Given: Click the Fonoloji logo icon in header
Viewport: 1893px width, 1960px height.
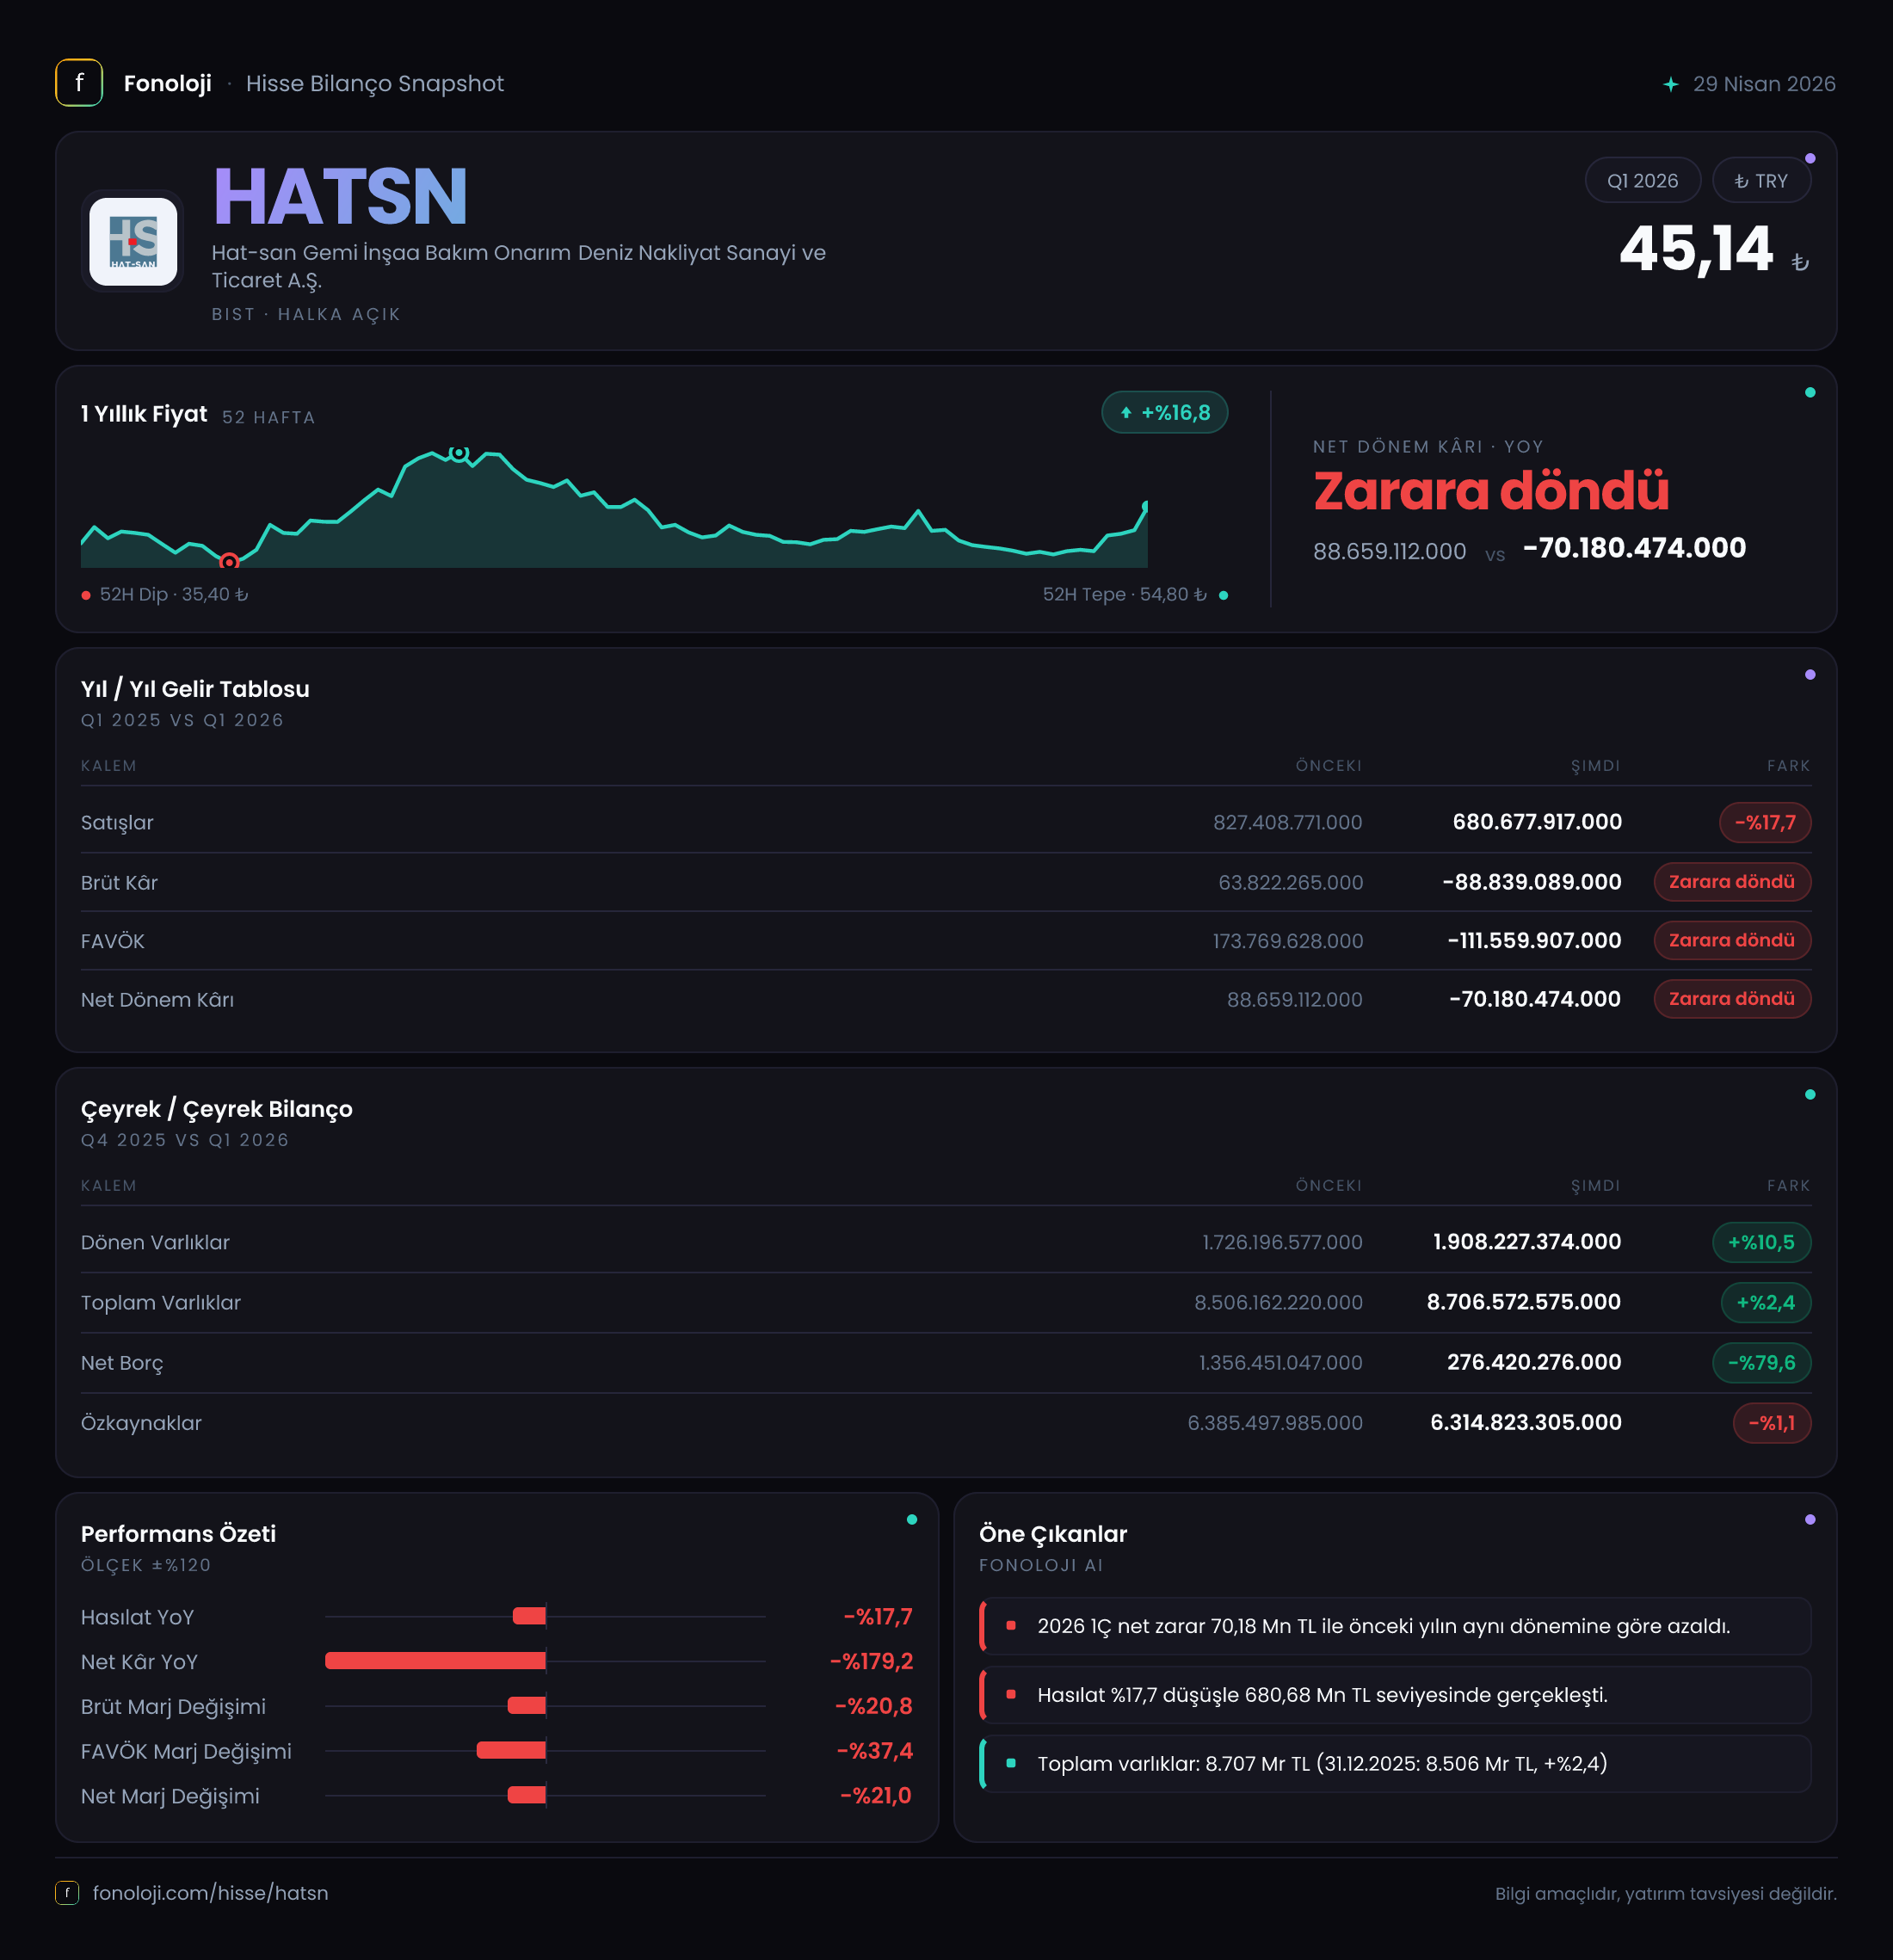Looking at the screenshot, I should [79, 83].
